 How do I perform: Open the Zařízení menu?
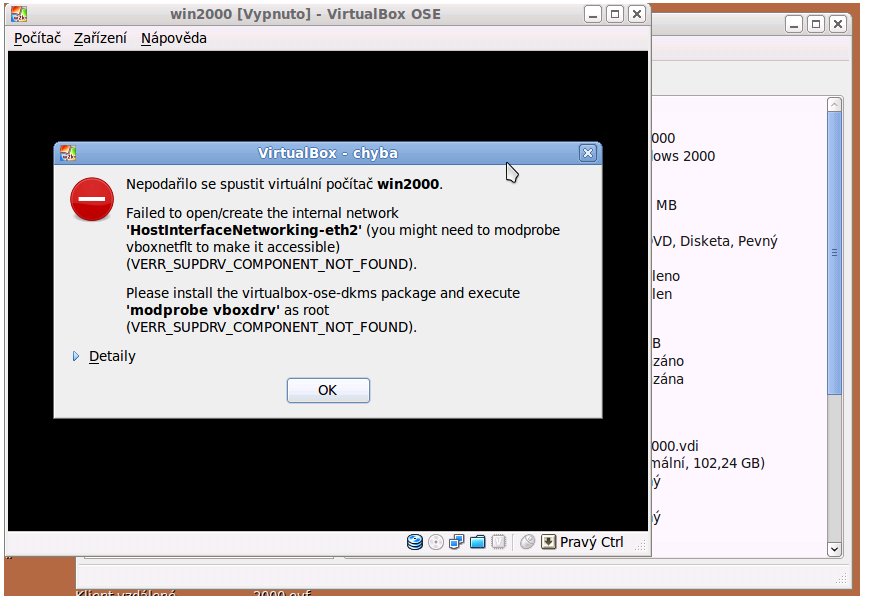tap(100, 38)
